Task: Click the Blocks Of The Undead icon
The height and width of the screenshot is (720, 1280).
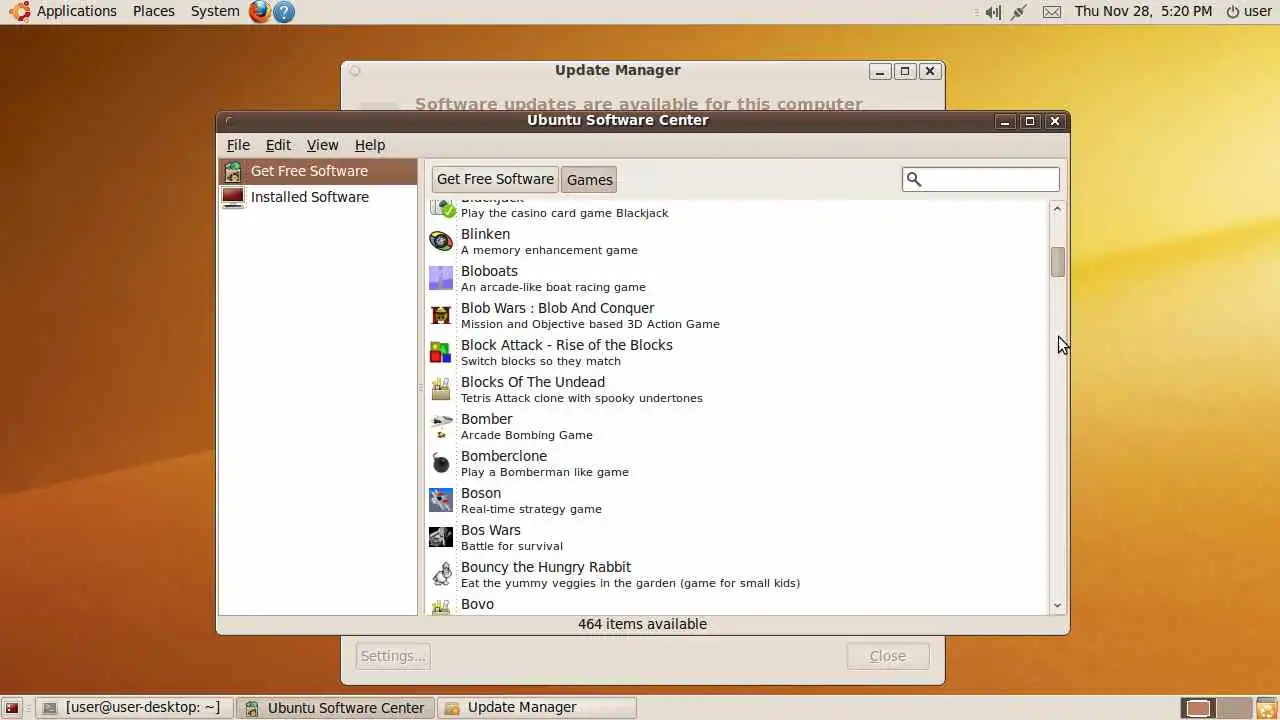Action: (x=441, y=389)
